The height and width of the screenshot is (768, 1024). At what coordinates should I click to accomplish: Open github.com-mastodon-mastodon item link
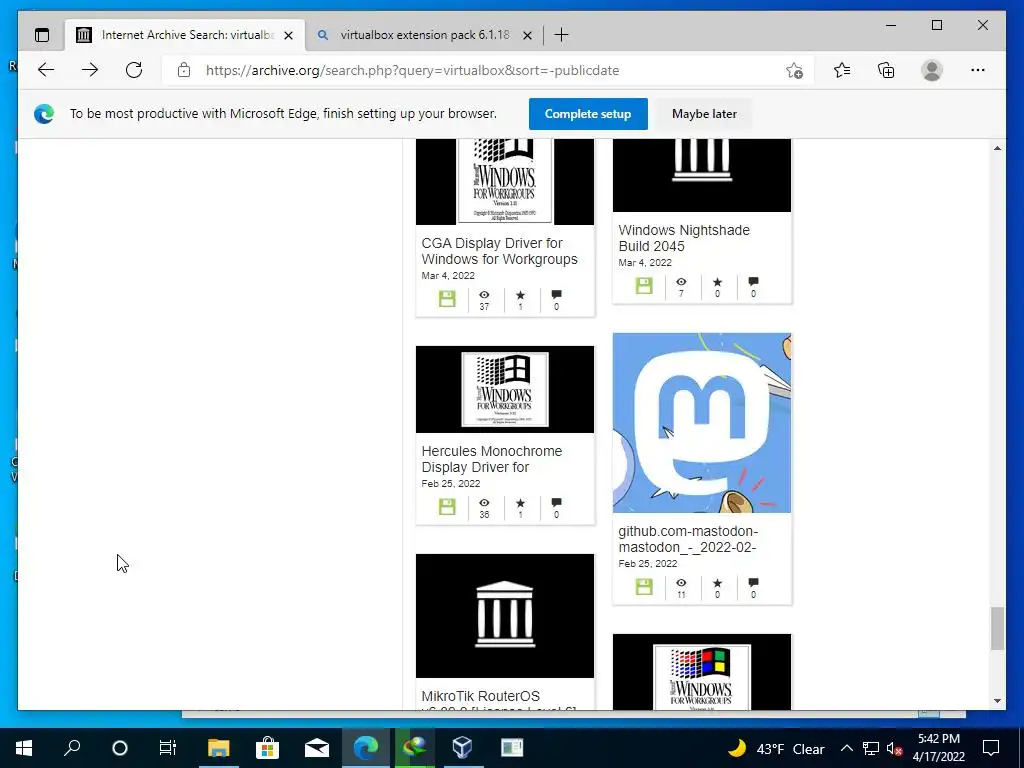pyautogui.click(x=688, y=539)
